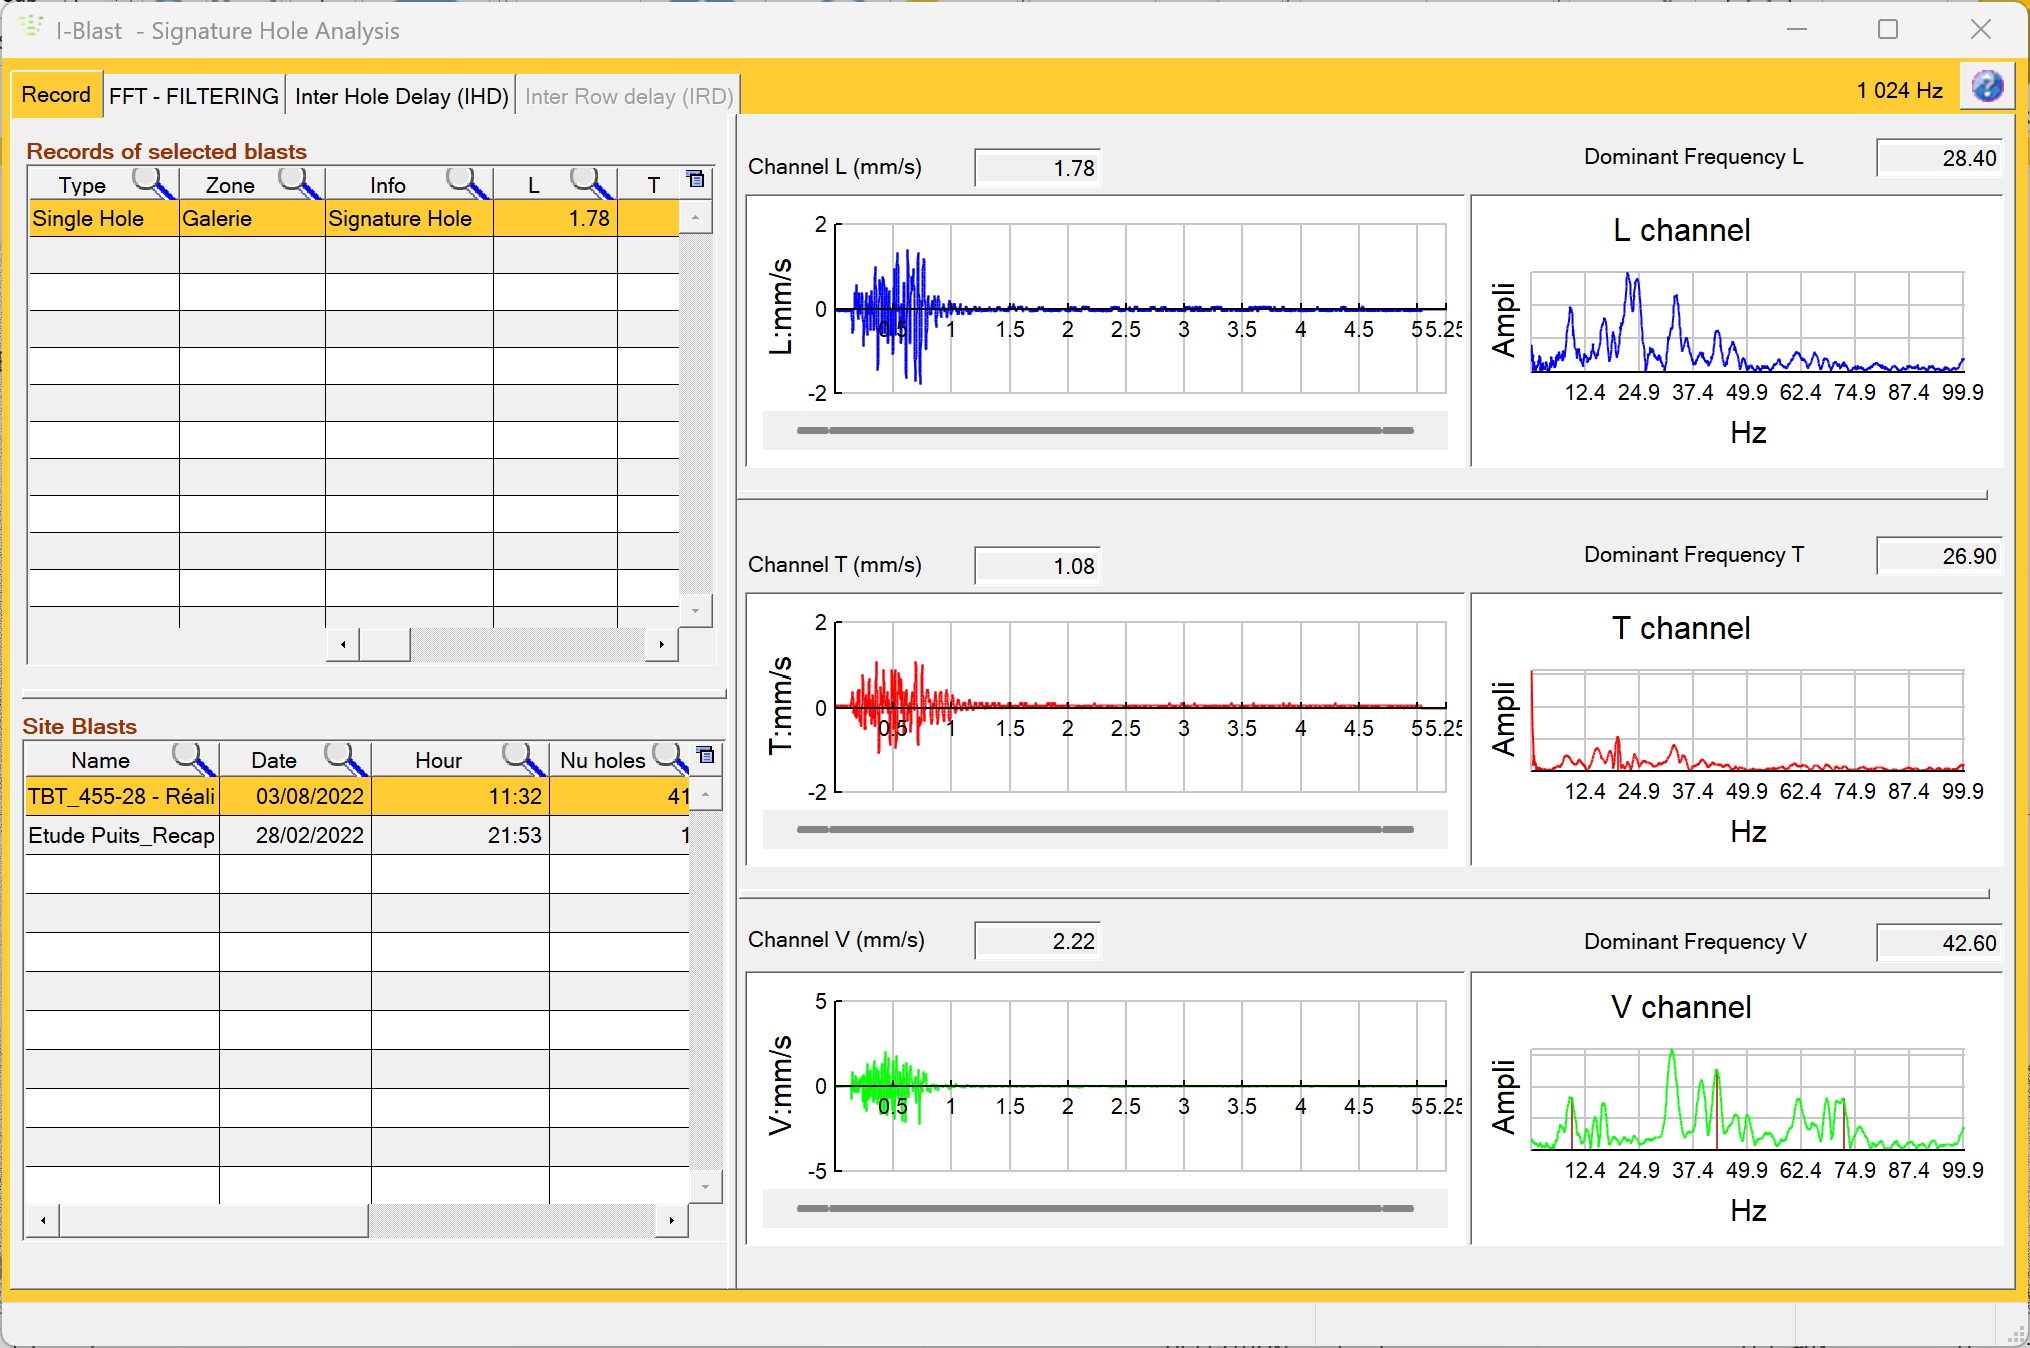
Task: Click the Channel V value field showing 2.22
Action: pos(1037,940)
